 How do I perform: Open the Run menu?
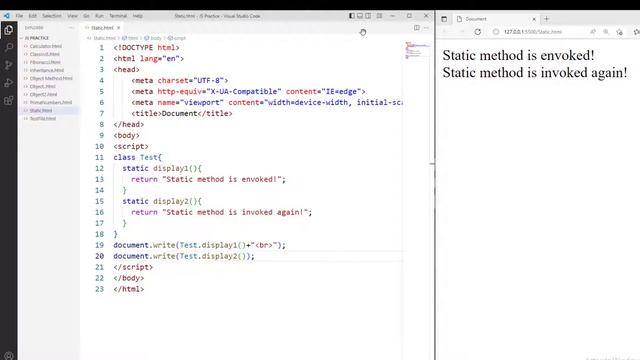99,16
